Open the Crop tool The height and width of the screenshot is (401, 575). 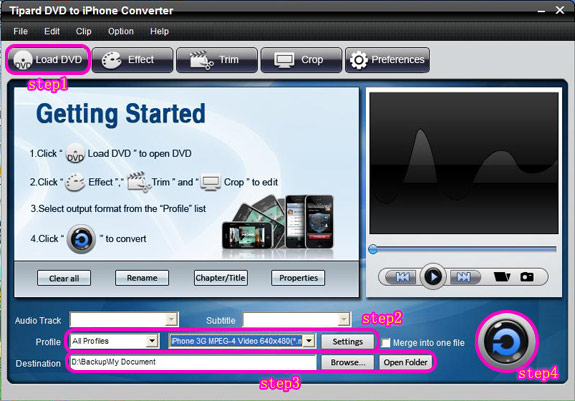point(301,60)
